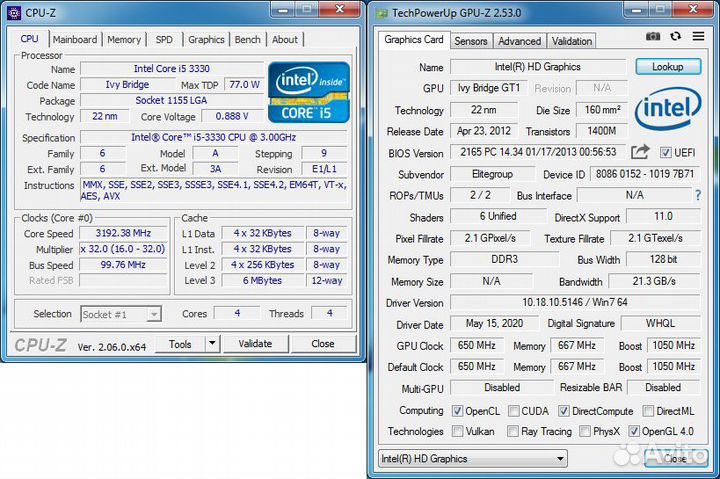This screenshot has height=479, width=720.
Task: Click the Lookup button
Action: (668, 67)
